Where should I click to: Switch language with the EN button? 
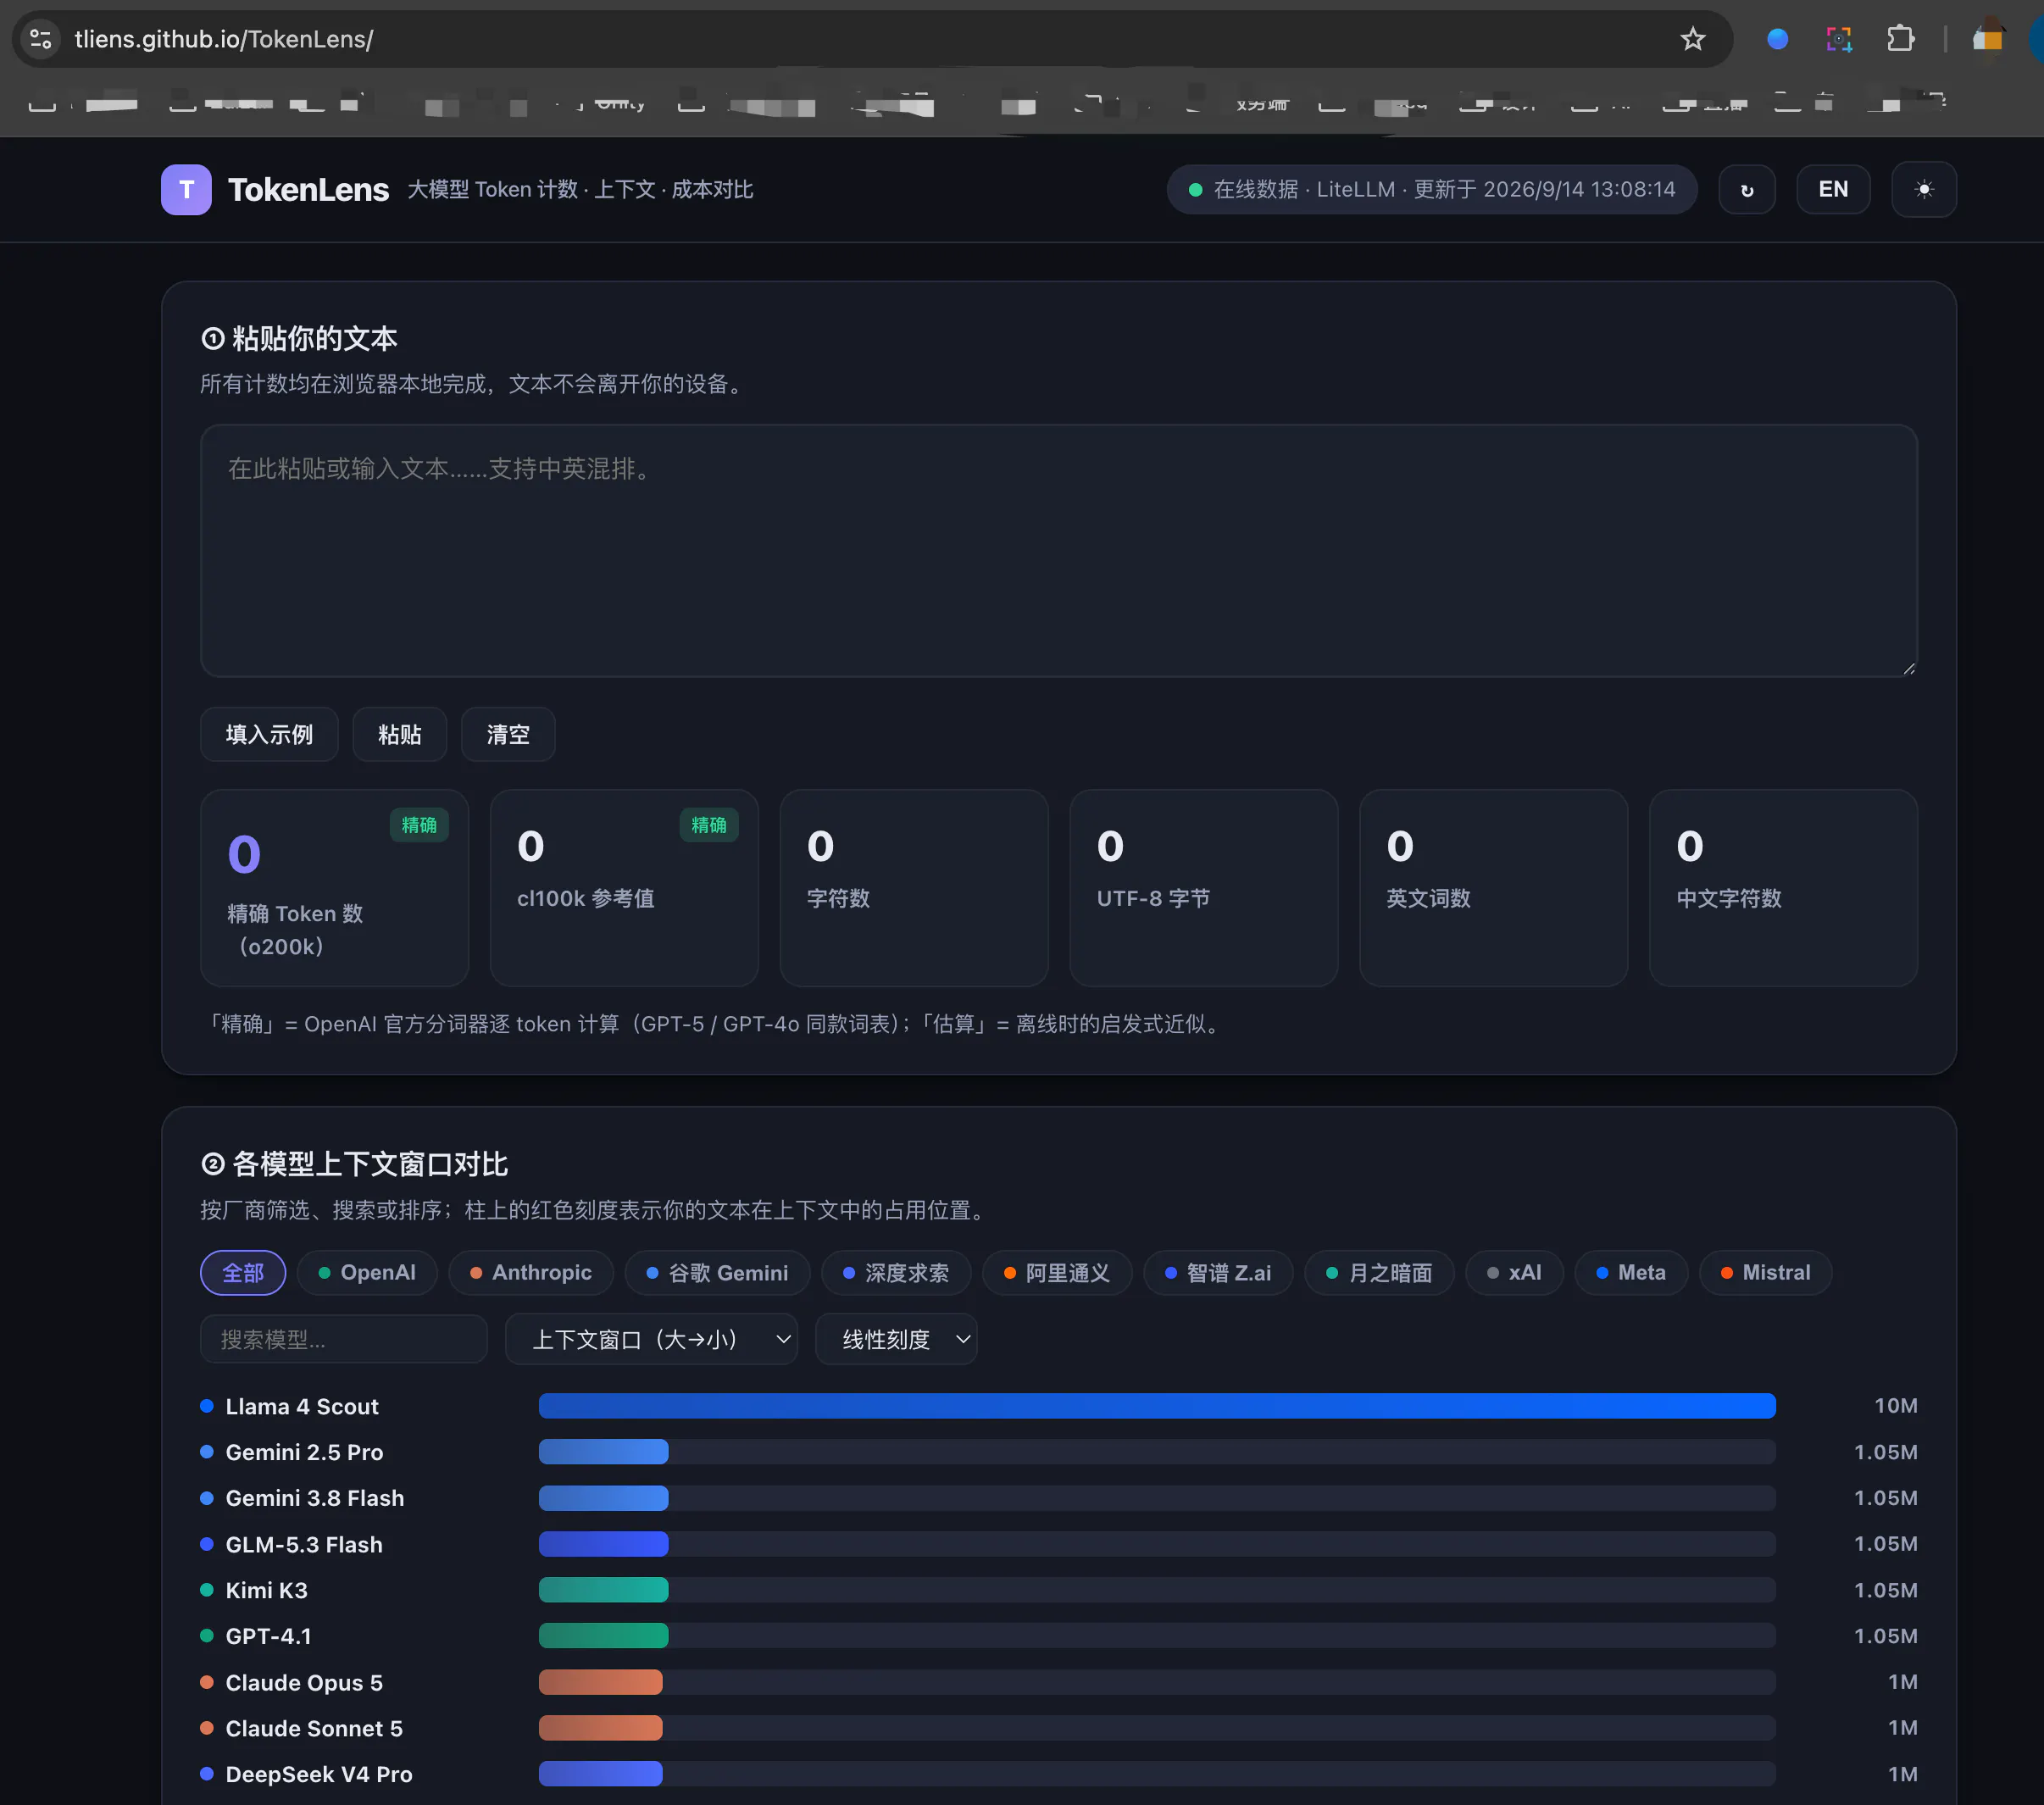coord(1833,190)
